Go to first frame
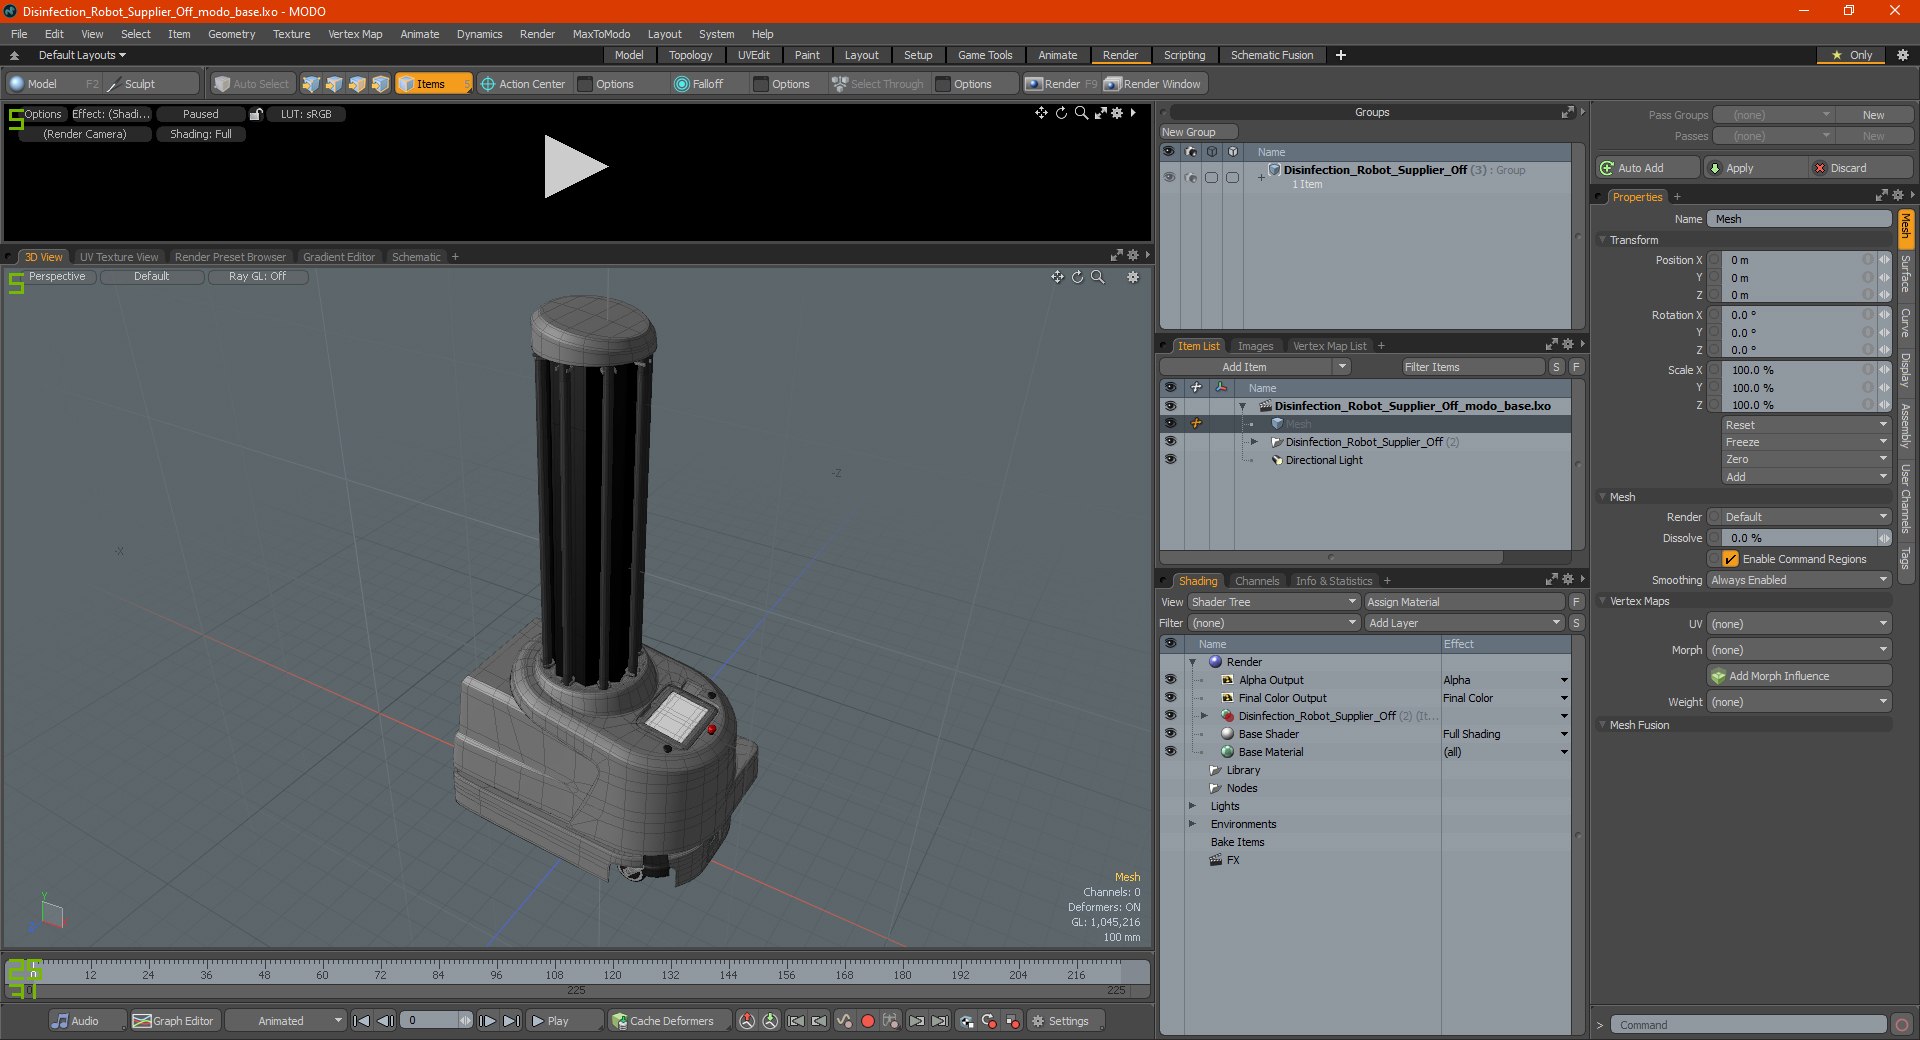The height and width of the screenshot is (1040, 1920). point(362,1021)
